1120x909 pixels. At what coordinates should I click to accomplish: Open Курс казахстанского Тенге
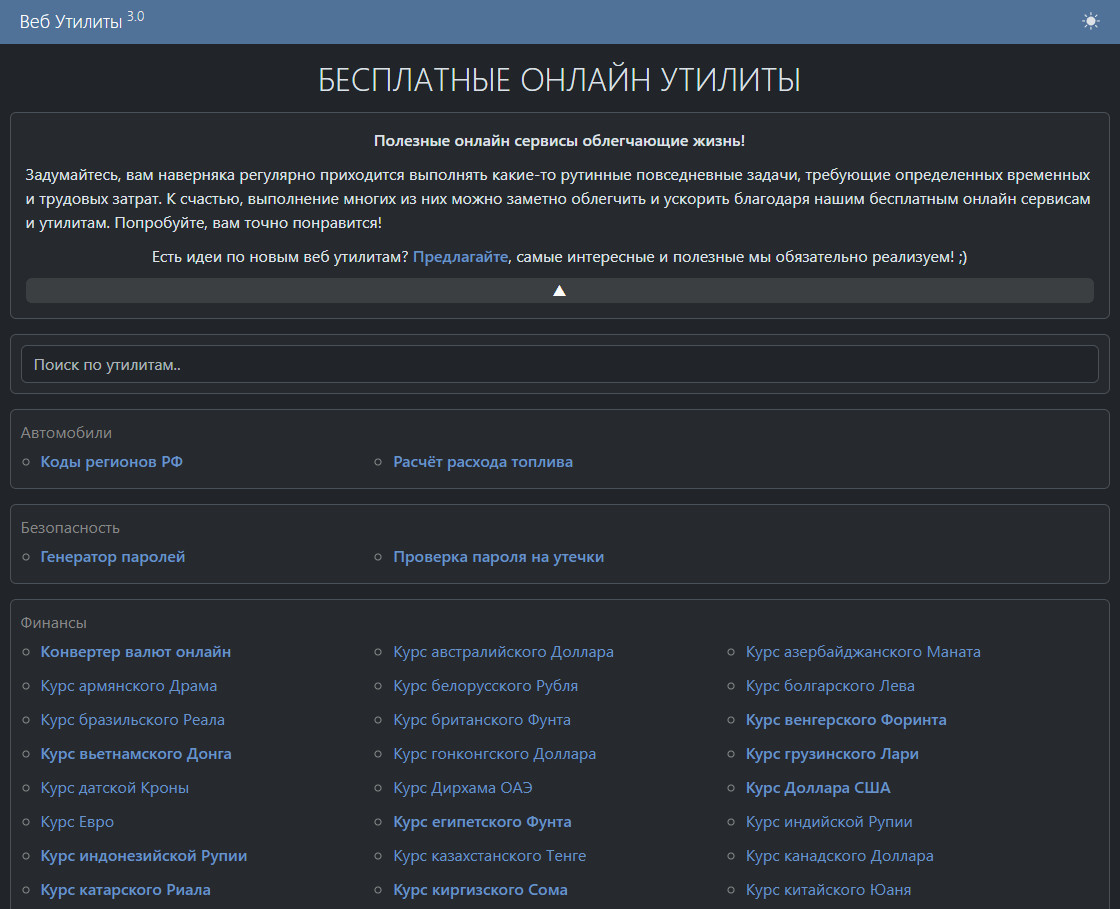coord(489,855)
